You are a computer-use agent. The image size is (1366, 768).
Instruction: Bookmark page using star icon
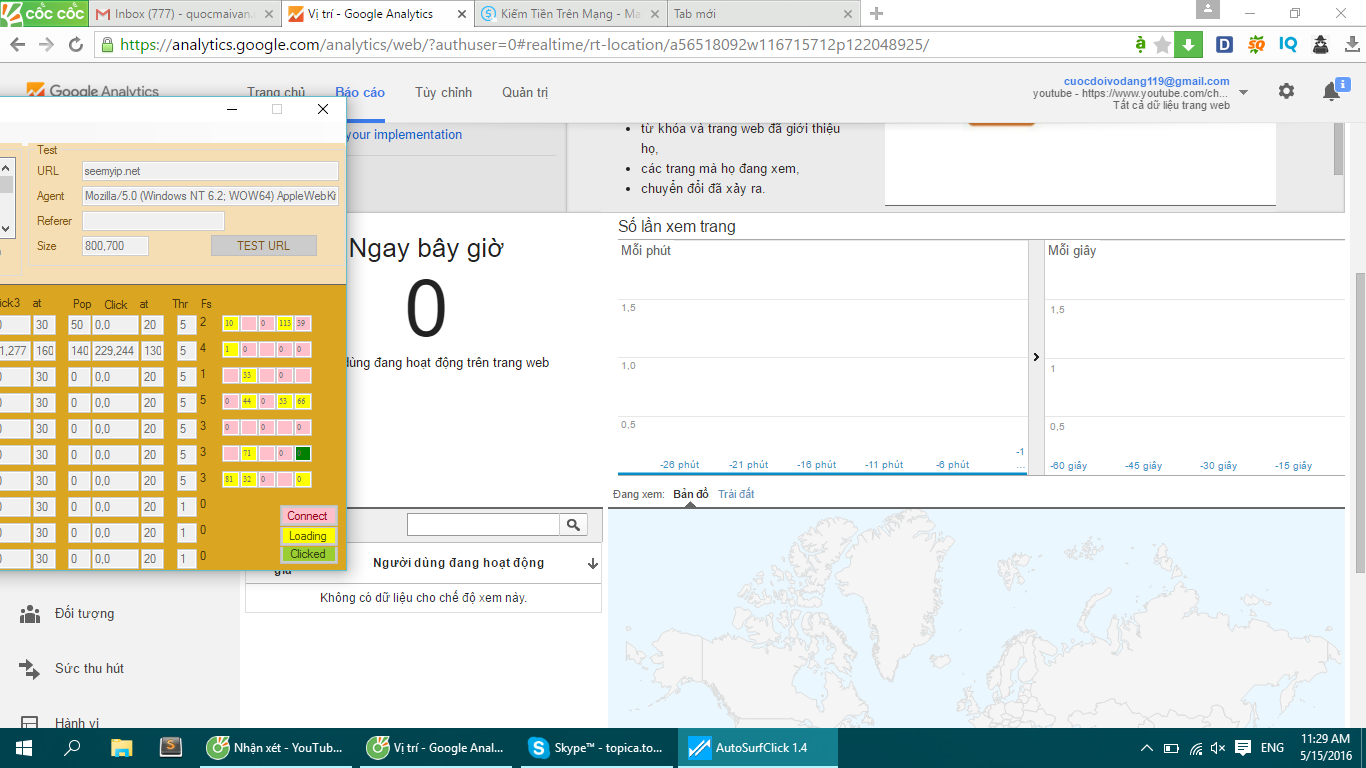click(1162, 45)
